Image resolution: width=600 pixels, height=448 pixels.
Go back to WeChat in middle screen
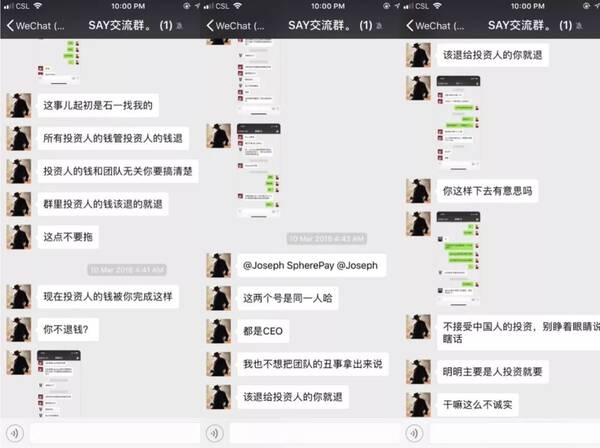(x=235, y=26)
